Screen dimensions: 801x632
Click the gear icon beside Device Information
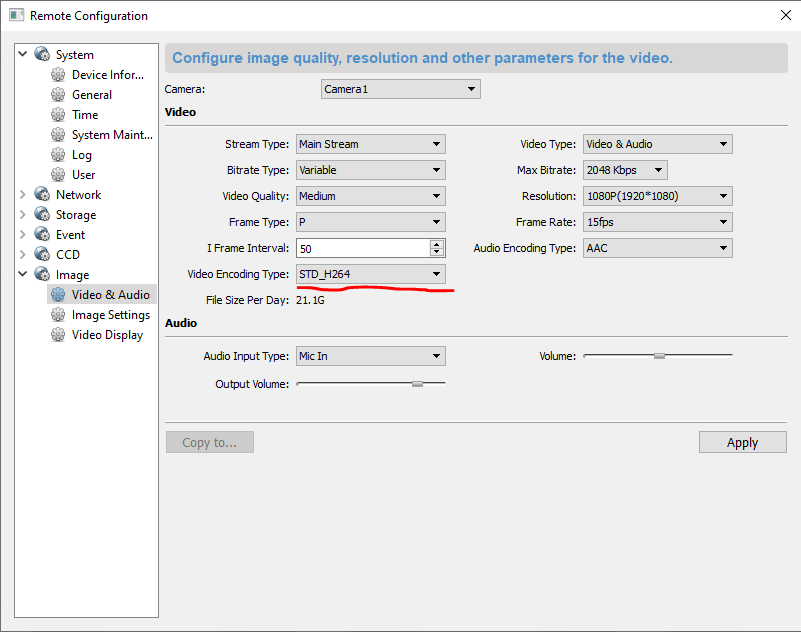click(58, 75)
